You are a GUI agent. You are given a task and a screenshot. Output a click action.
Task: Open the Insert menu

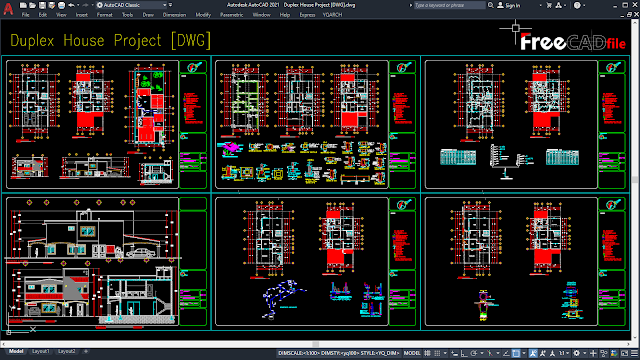(x=81, y=15)
